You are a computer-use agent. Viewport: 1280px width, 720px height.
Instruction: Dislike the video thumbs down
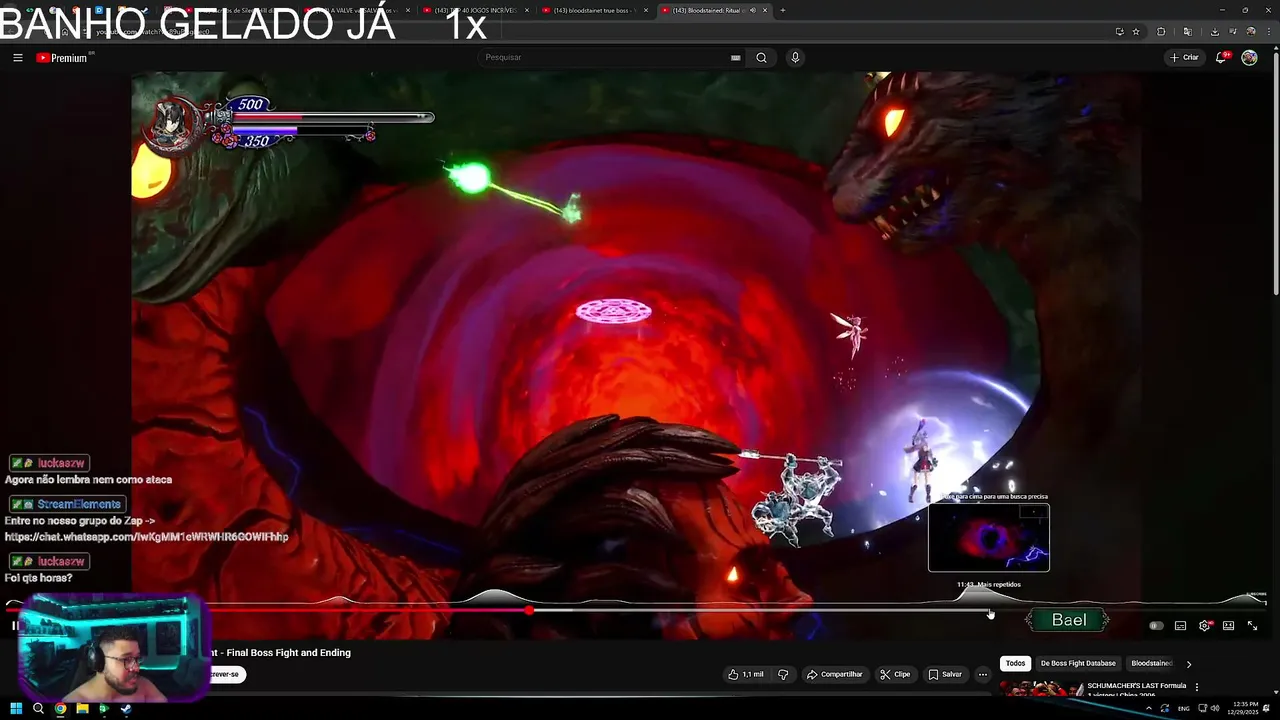[x=783, y=674]
